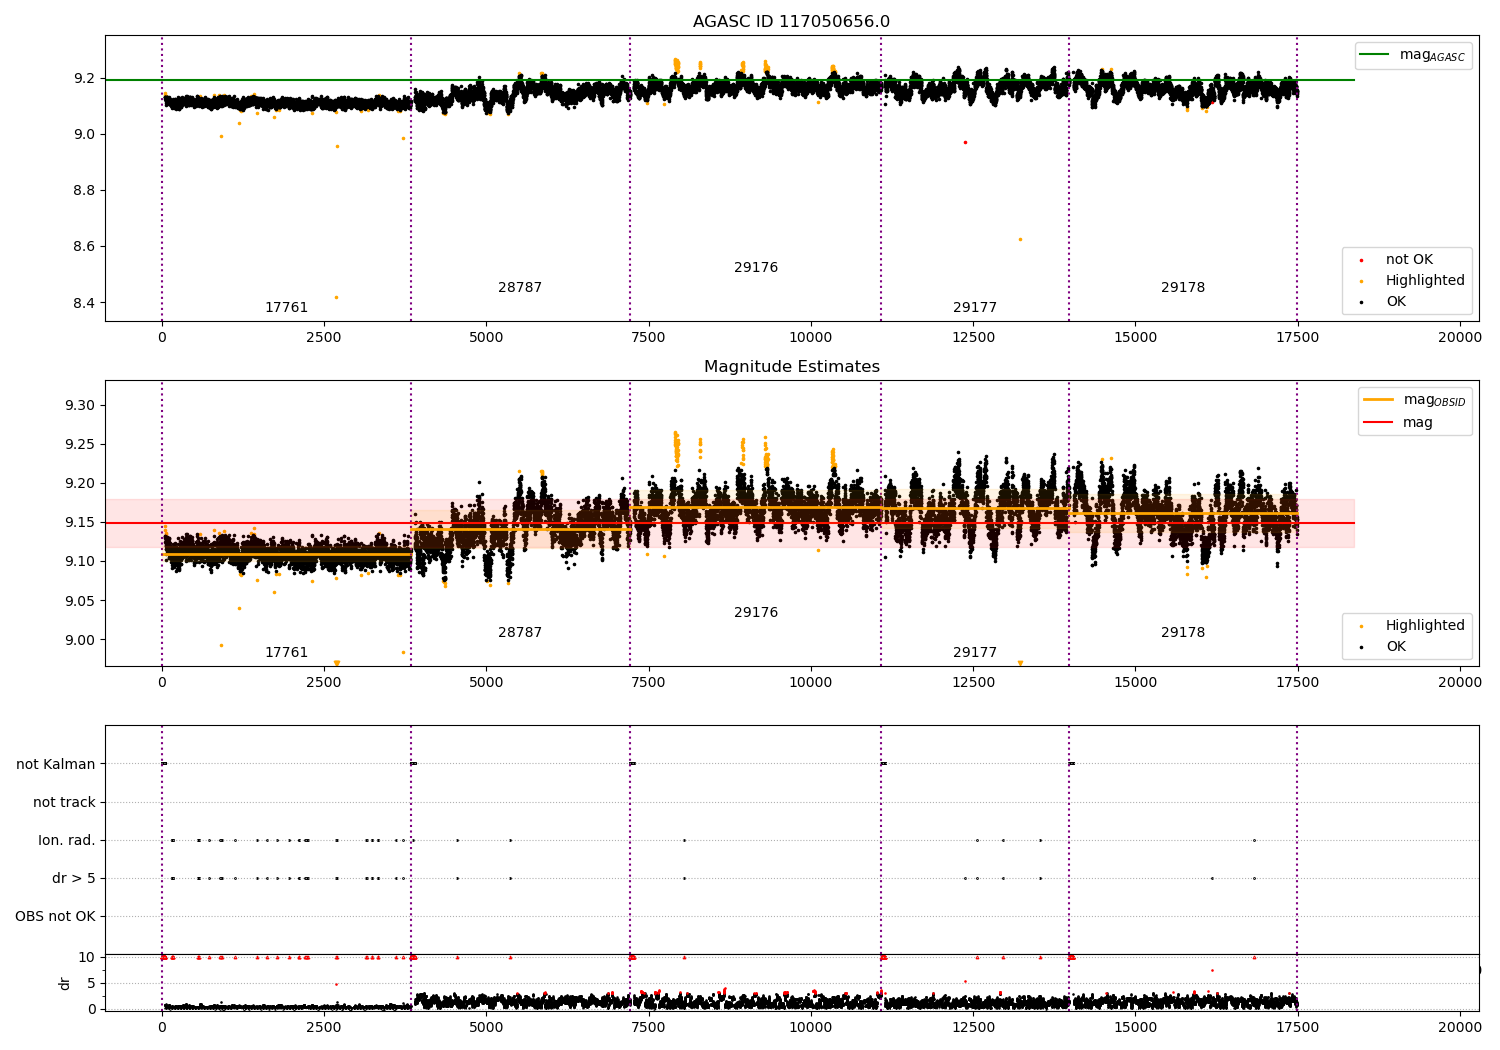Image resolution: width=1500 pixels, height=1050 pixels.
Task: Click obsid label 29178 in the top plot
Action: [1183, 288]
